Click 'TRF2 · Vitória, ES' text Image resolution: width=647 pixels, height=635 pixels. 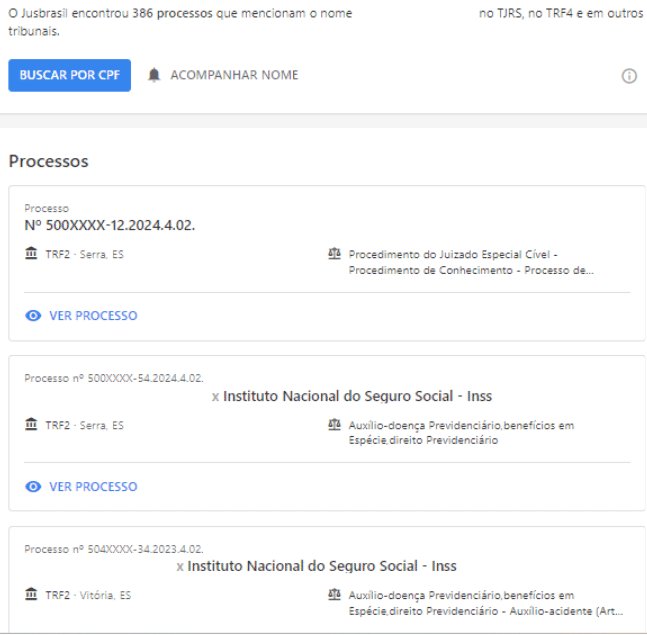point(88,595)
